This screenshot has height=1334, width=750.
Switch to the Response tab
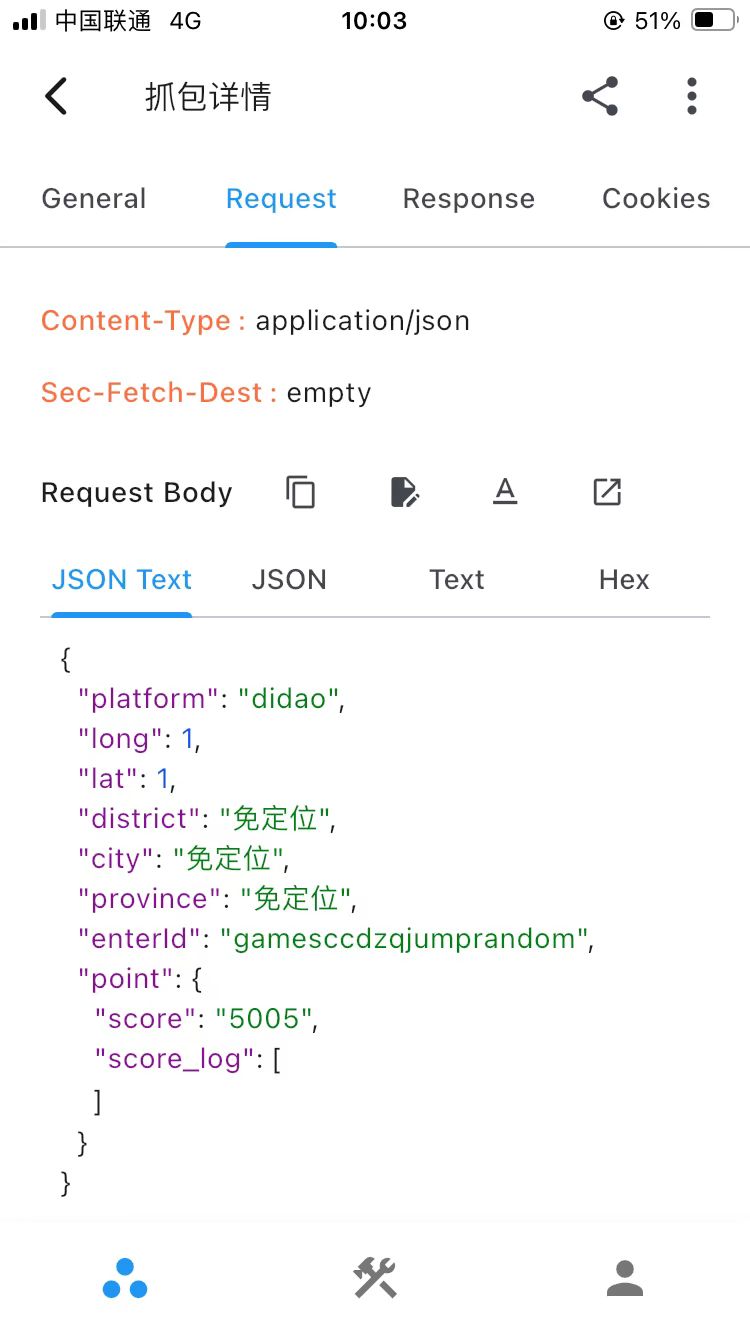click(x=468, y=199)
